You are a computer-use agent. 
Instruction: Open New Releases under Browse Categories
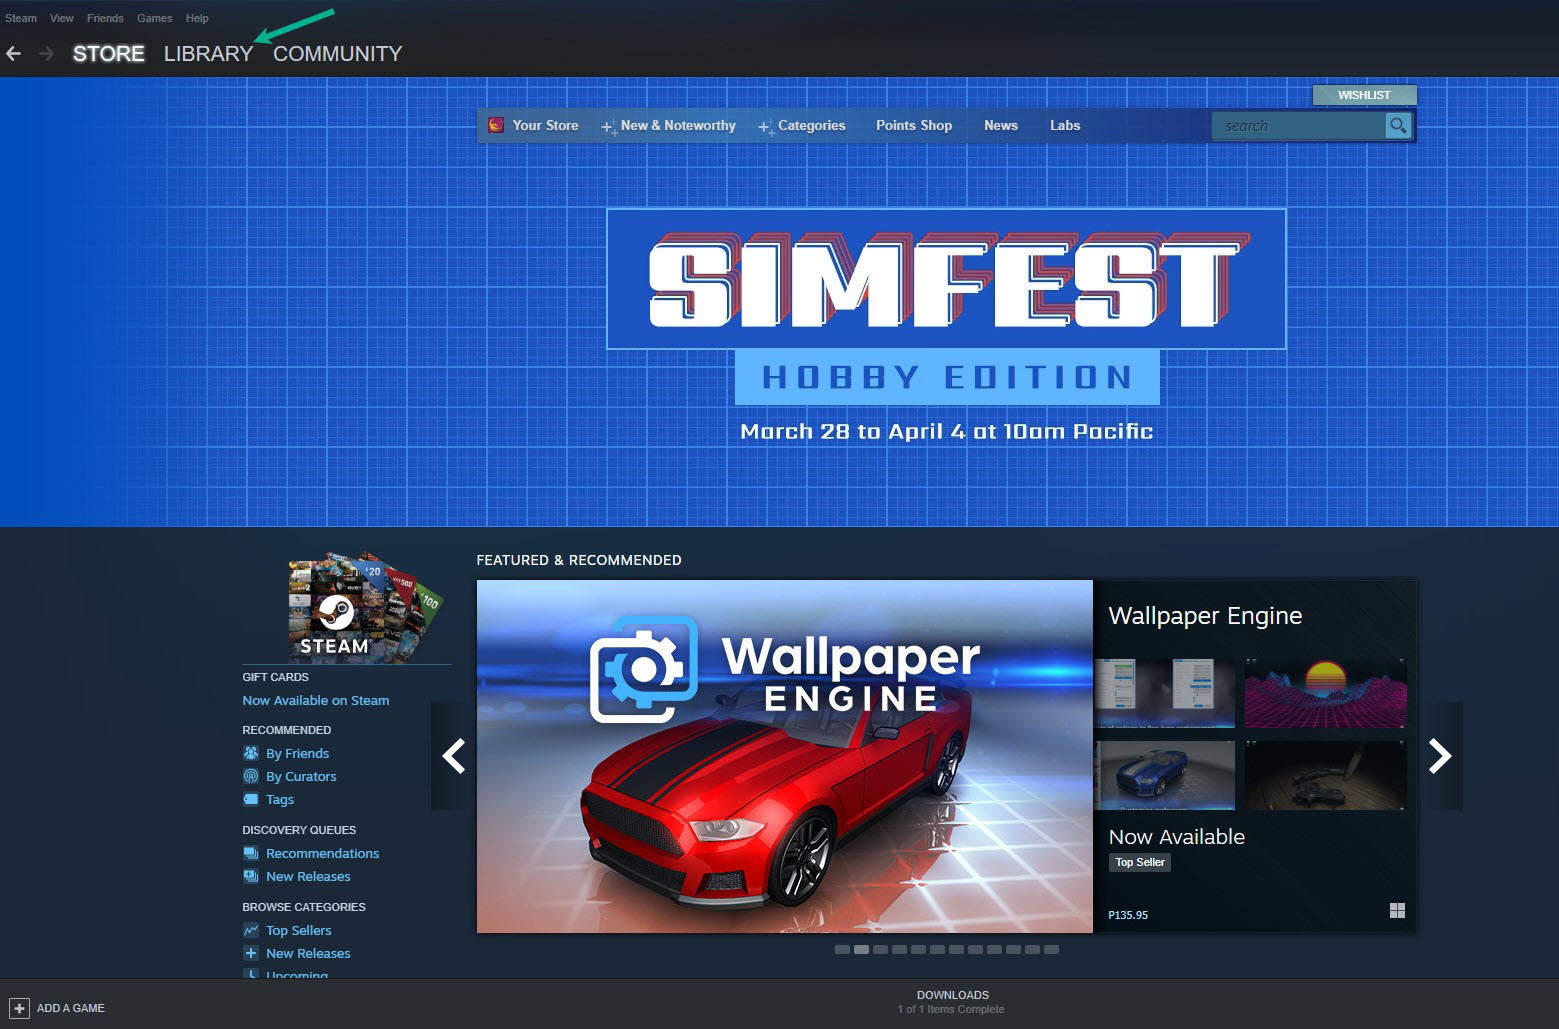coord(308,953)
